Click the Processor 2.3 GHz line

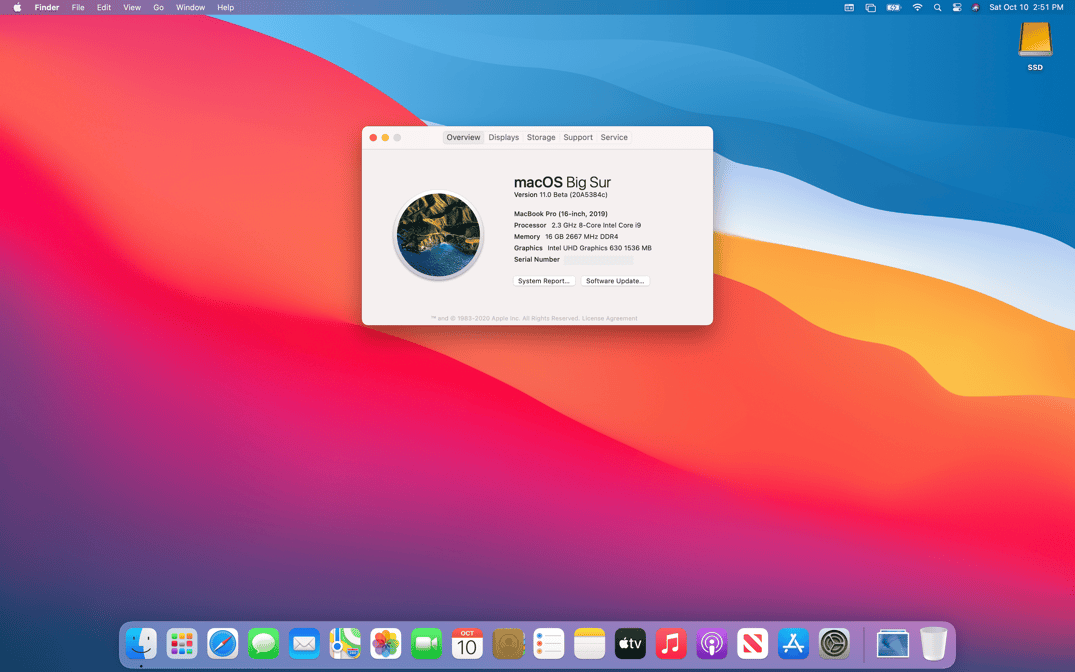pyautogui.click(x=577, y=225)
